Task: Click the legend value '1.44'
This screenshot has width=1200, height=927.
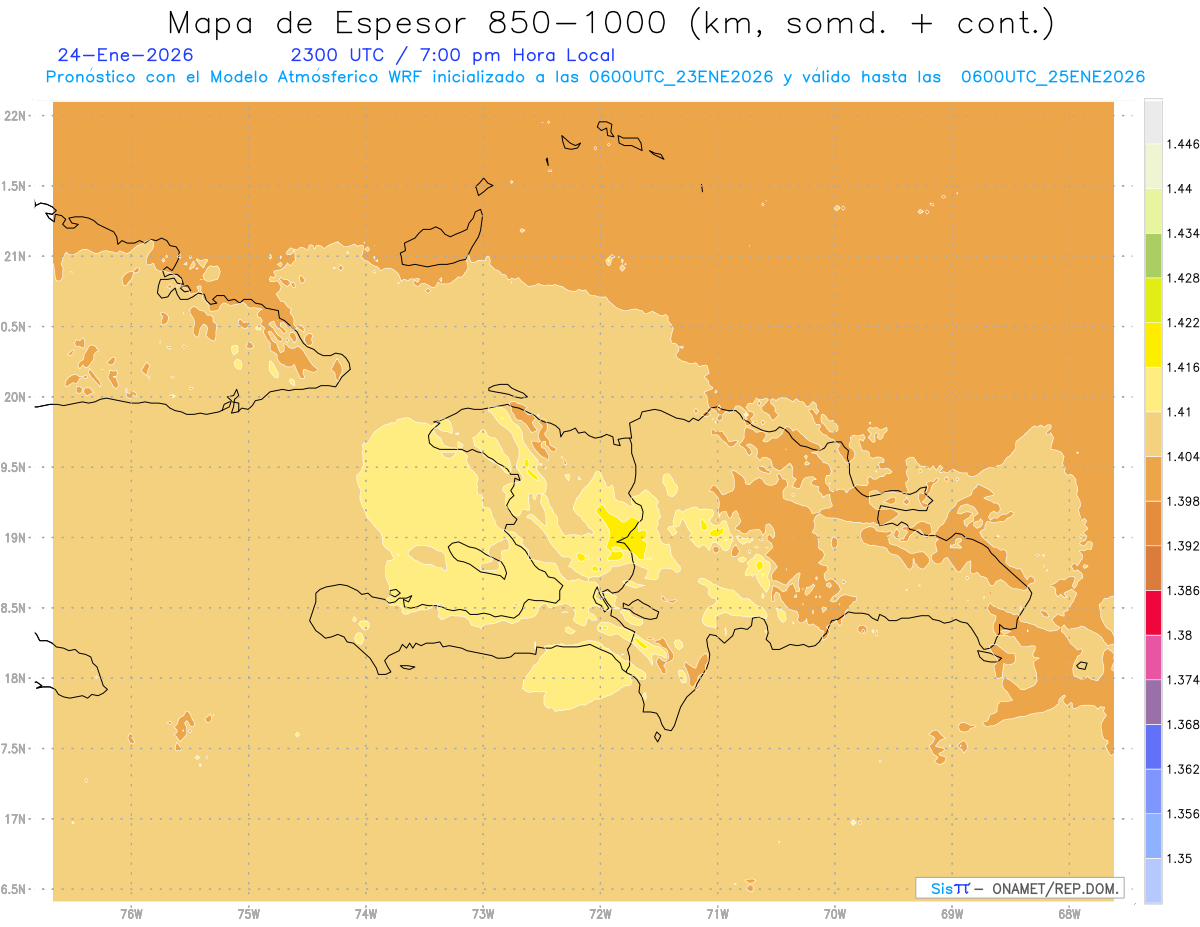Action: coord(1179,188)
